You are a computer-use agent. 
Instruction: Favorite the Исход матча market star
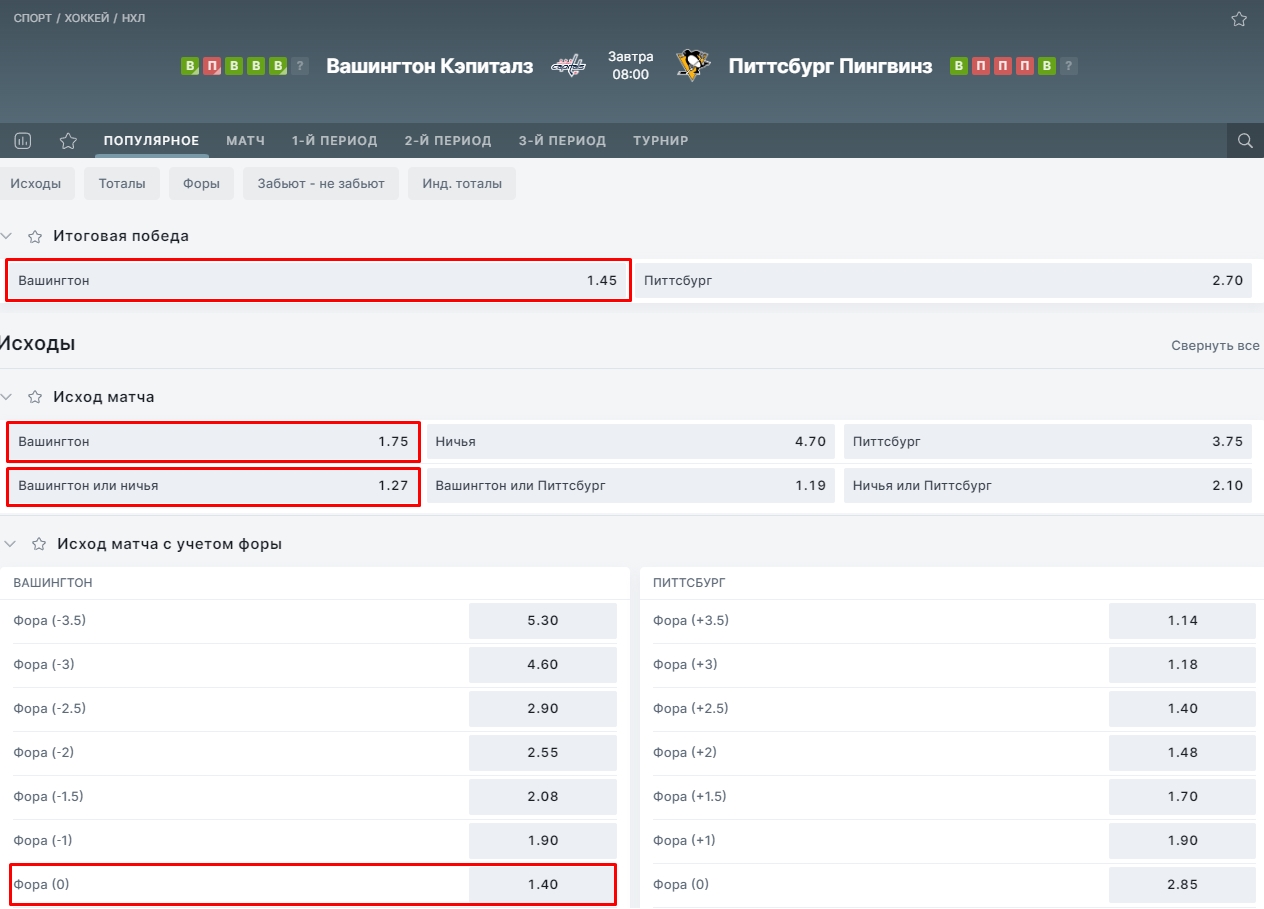pyautogui.click(x=35, y=397)
